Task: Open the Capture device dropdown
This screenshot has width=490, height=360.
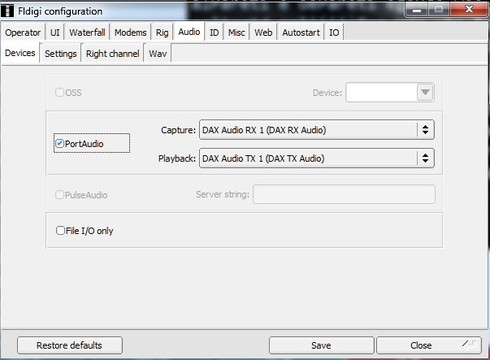Action: point(317,130)
